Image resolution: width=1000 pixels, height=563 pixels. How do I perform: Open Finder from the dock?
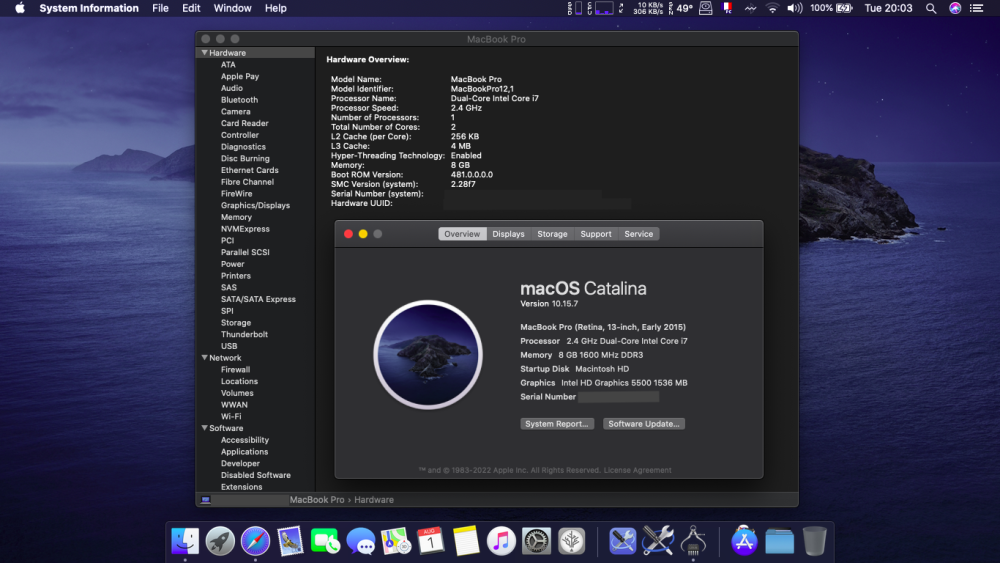(185, 541)
